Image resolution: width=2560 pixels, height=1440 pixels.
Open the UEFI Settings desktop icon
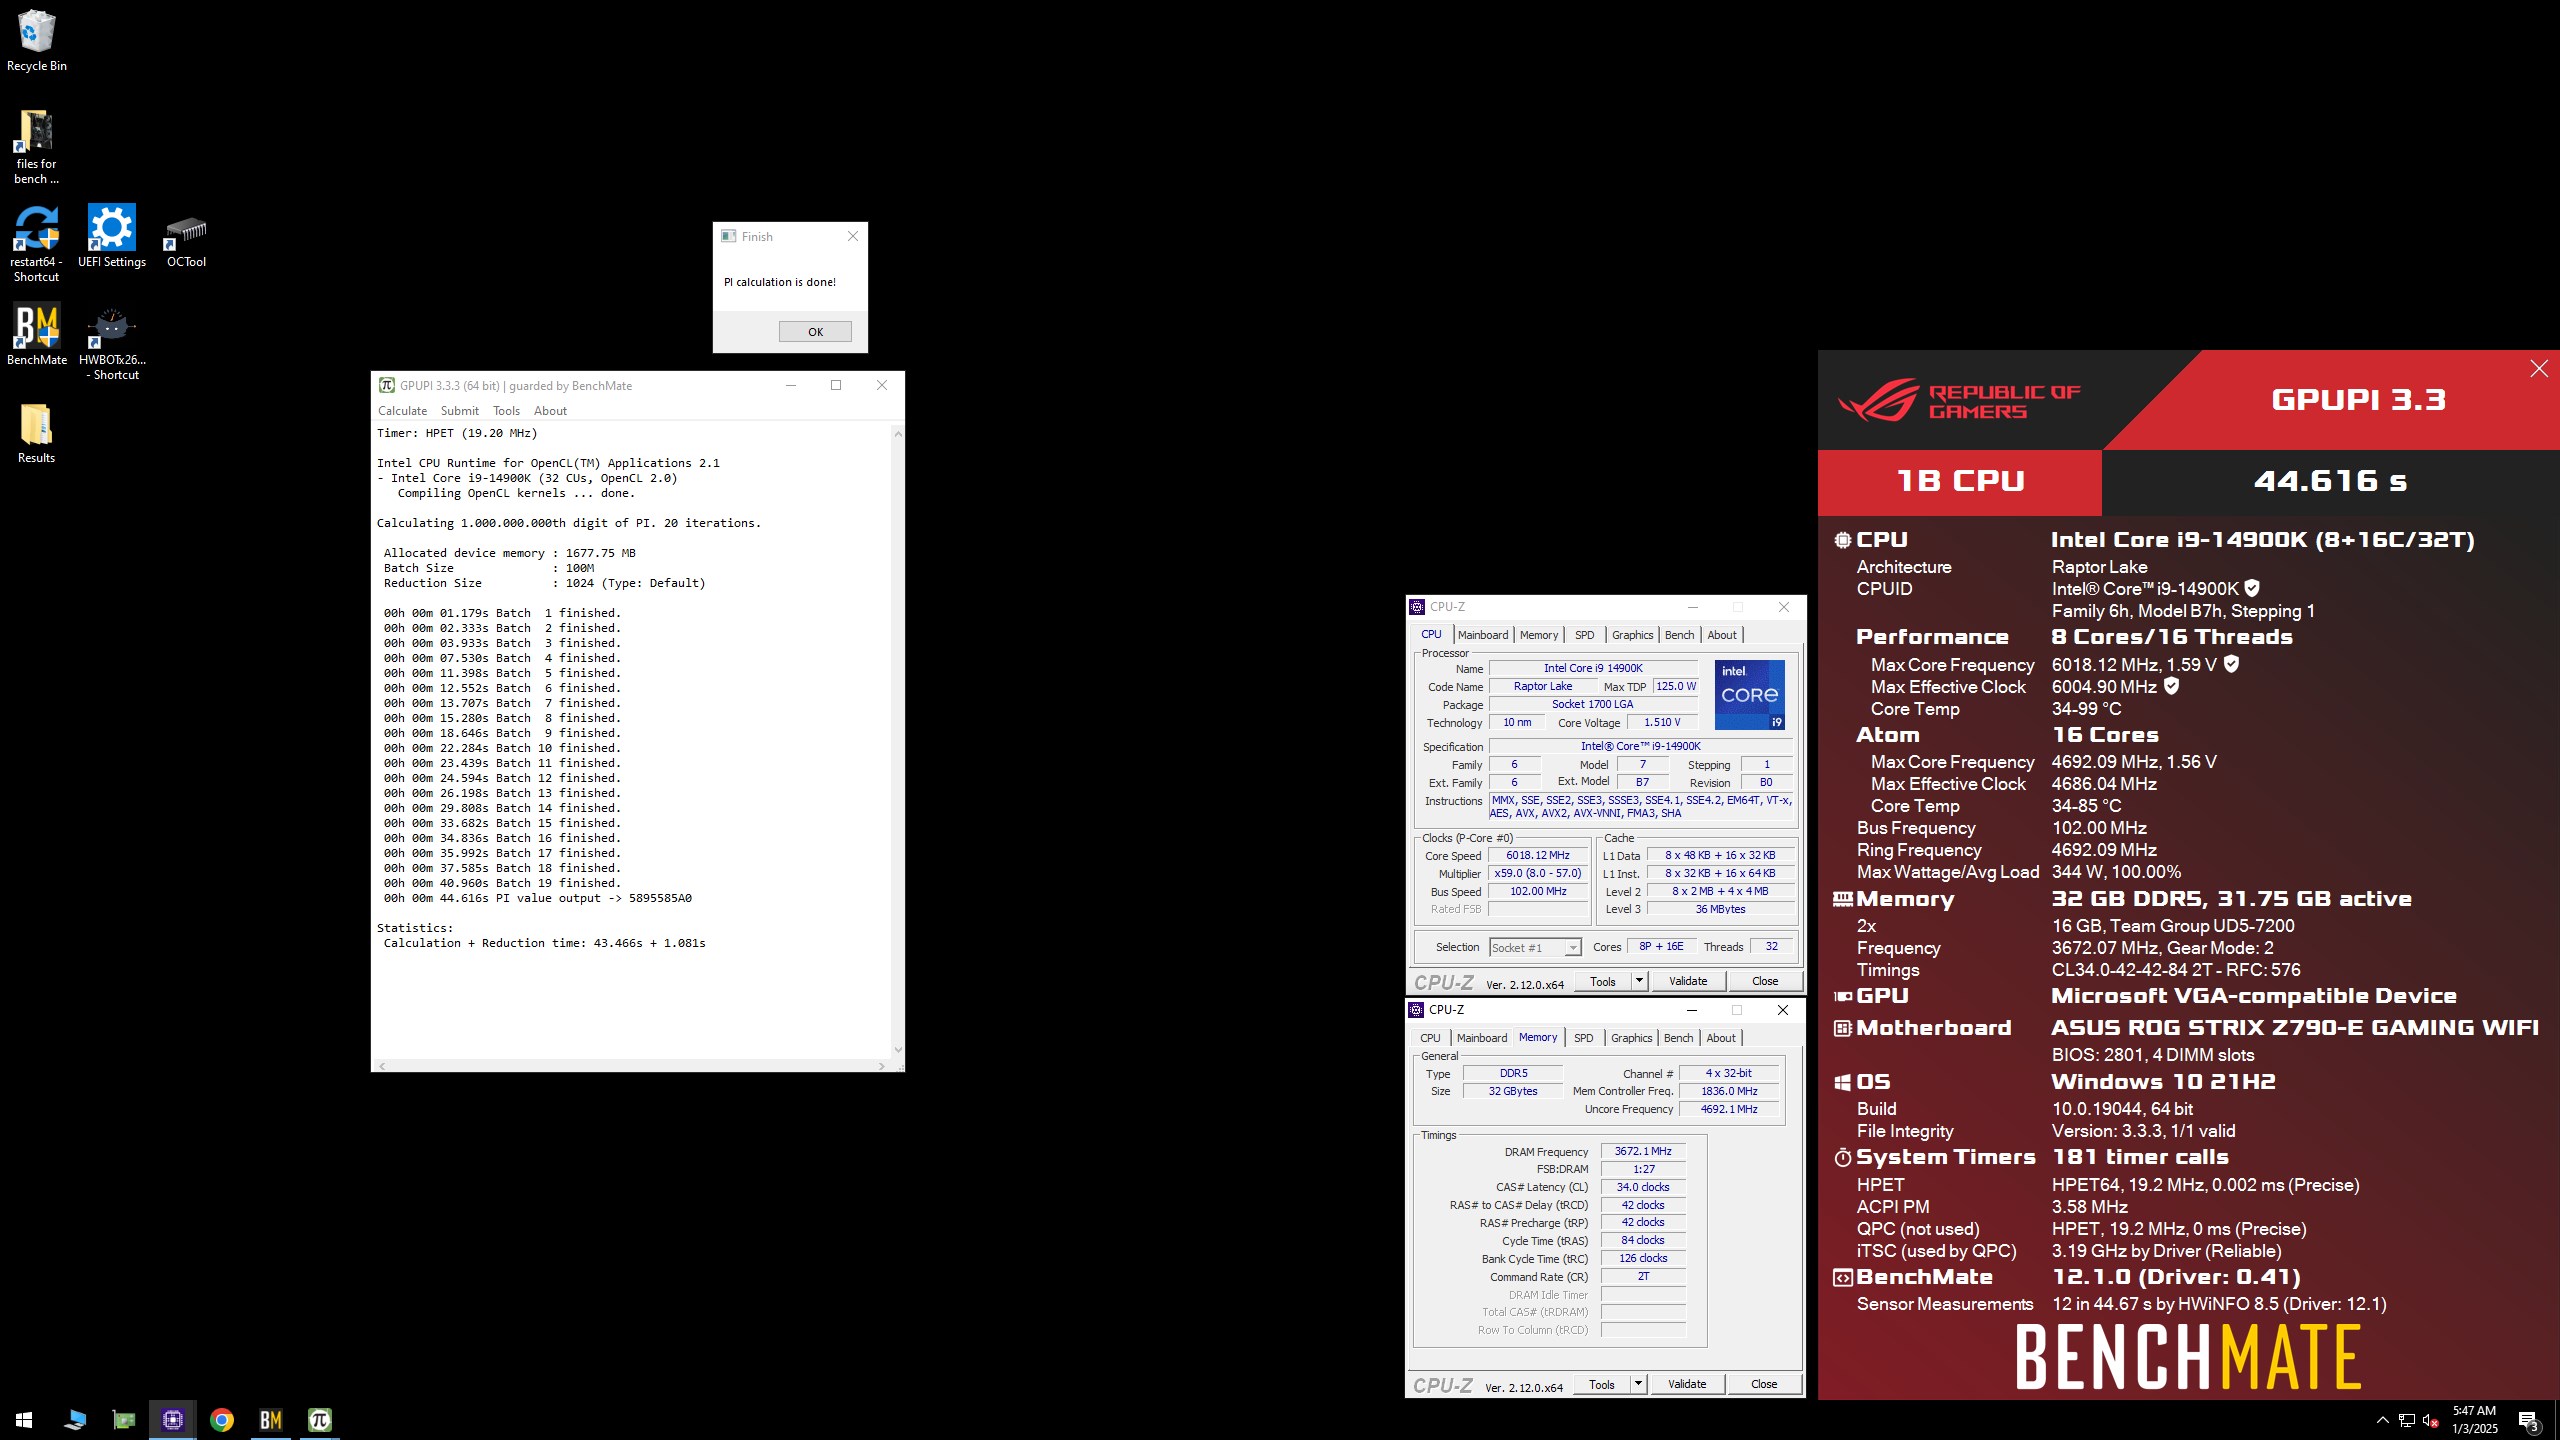pos(111,237)
